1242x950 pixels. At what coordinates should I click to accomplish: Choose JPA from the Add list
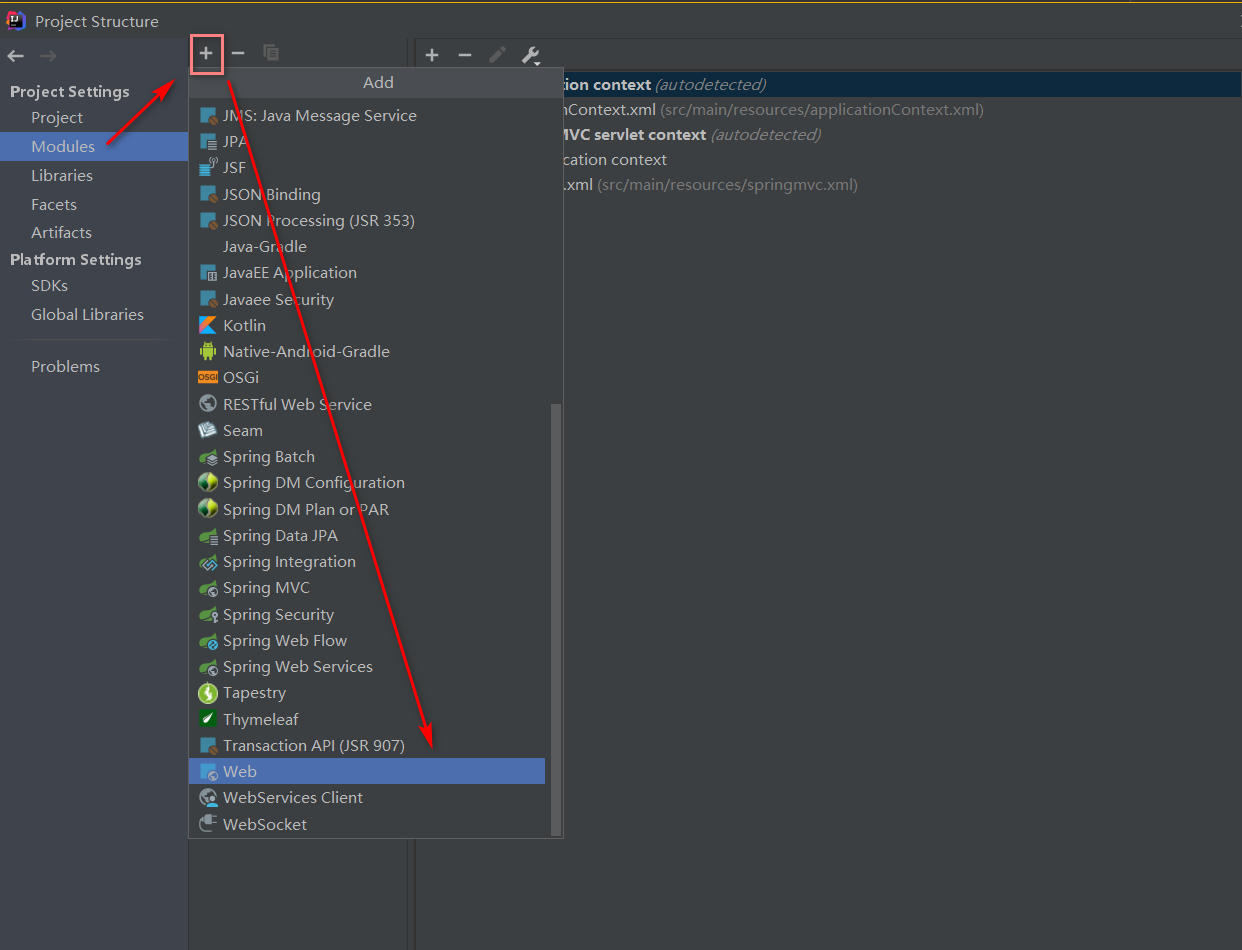[368, 142]
